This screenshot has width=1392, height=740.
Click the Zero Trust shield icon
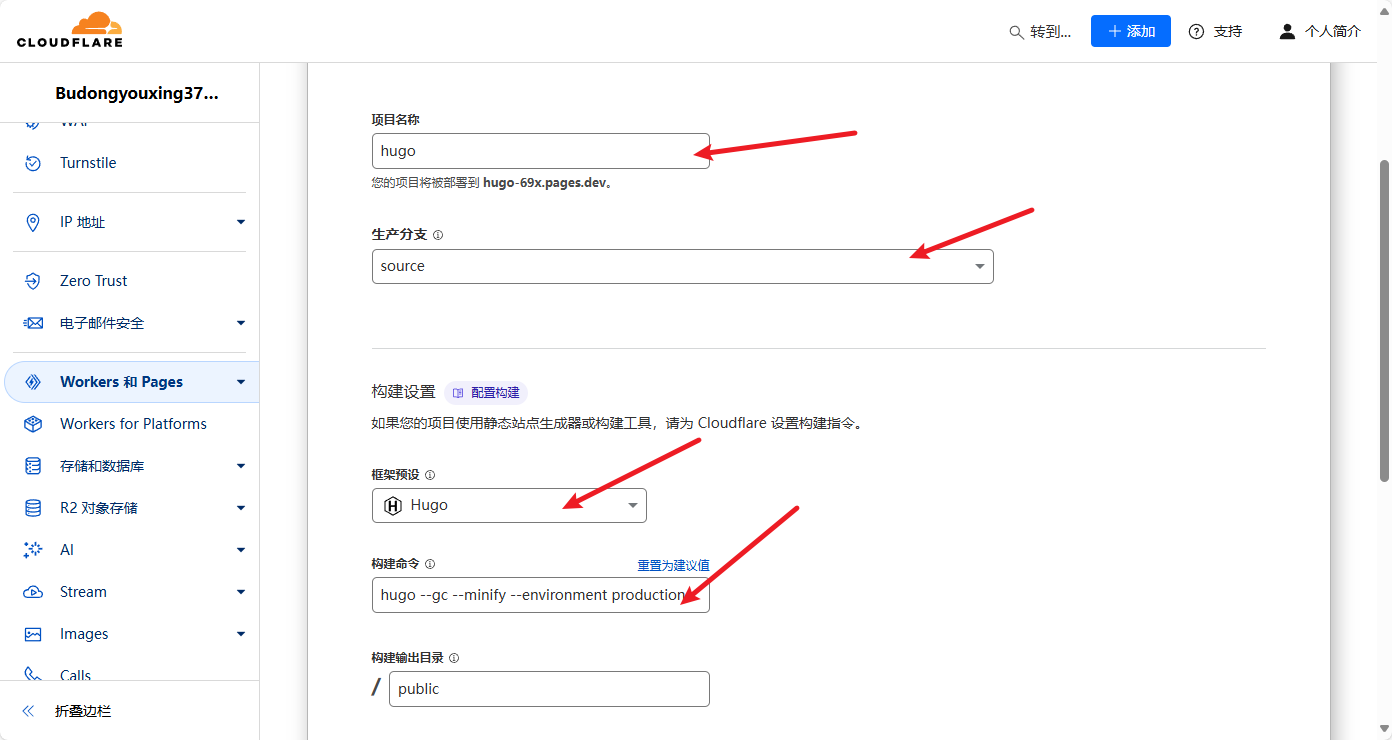33,281
